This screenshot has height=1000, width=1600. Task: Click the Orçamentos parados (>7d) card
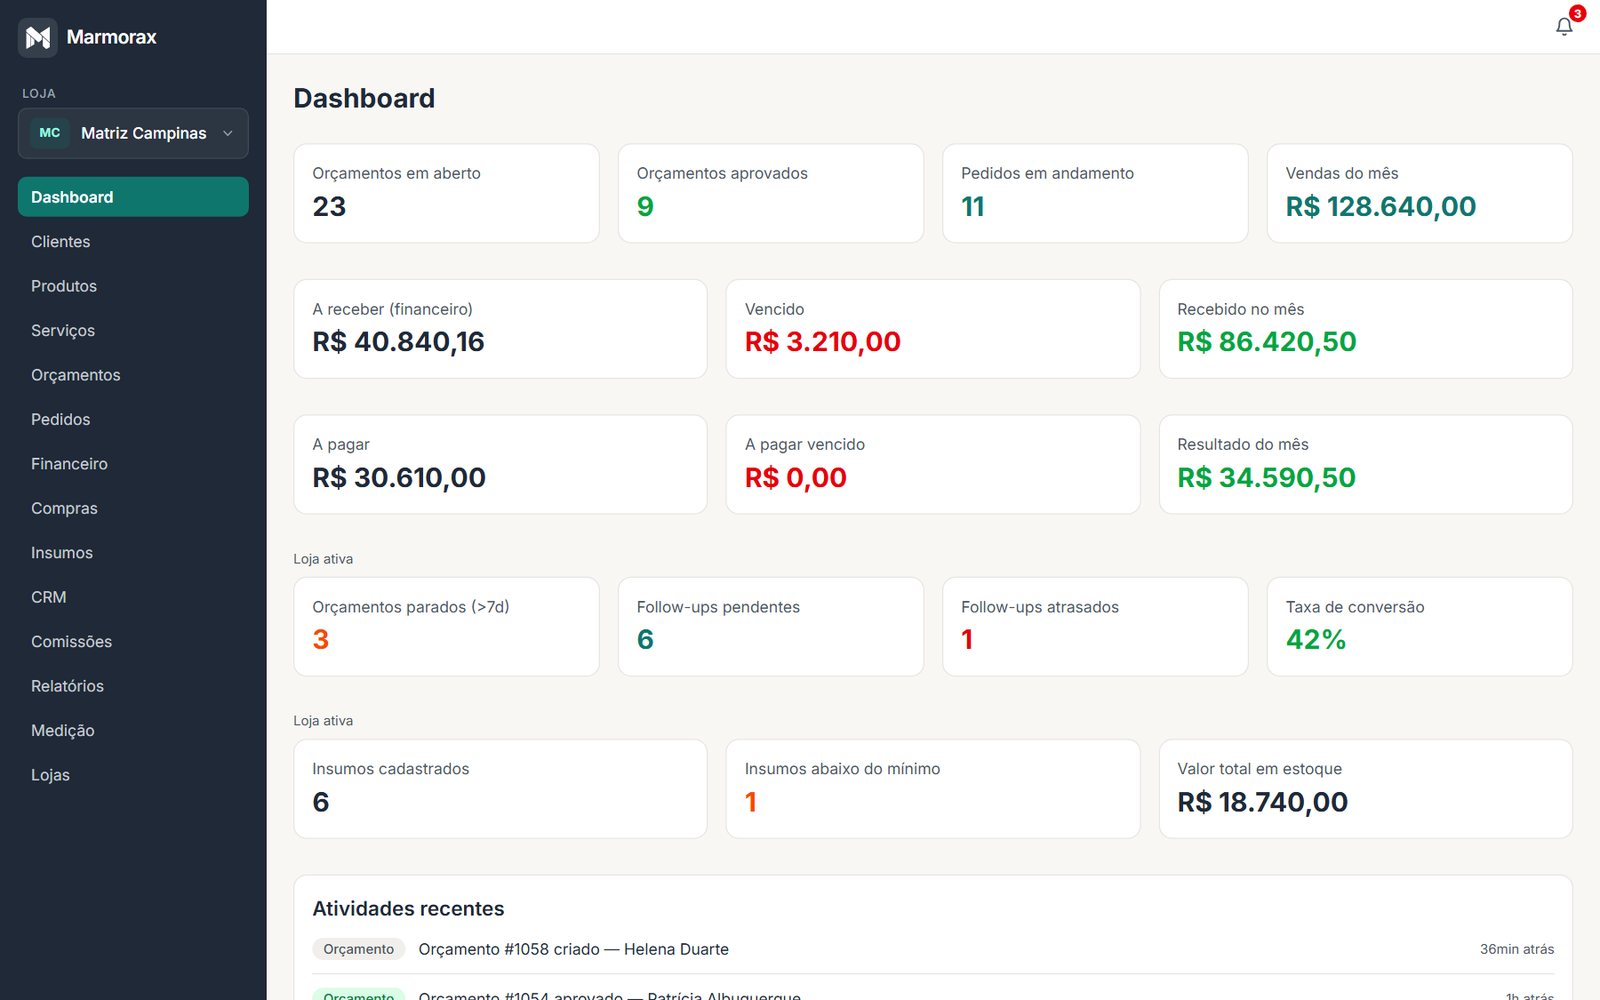tap(446, 626)
